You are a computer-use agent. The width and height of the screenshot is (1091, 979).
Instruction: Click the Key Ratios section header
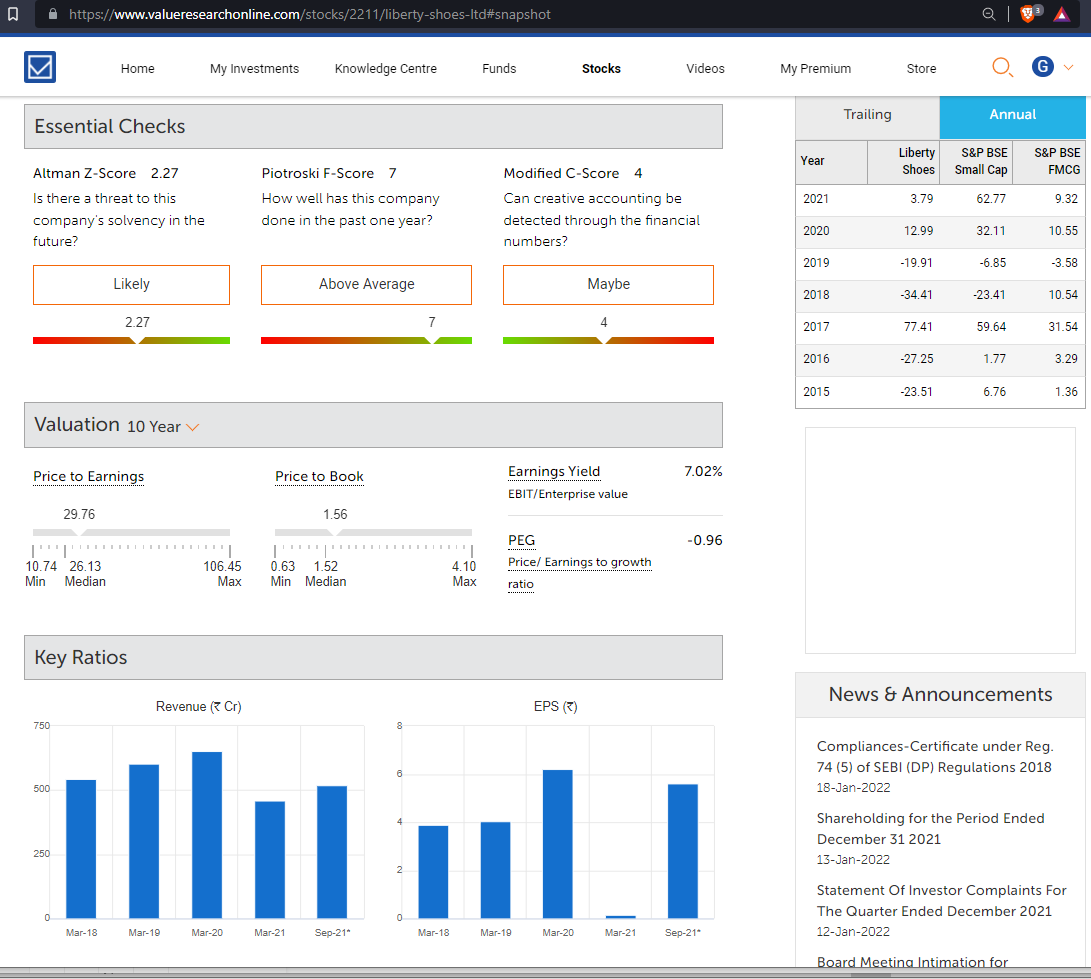tap(374, 658)
